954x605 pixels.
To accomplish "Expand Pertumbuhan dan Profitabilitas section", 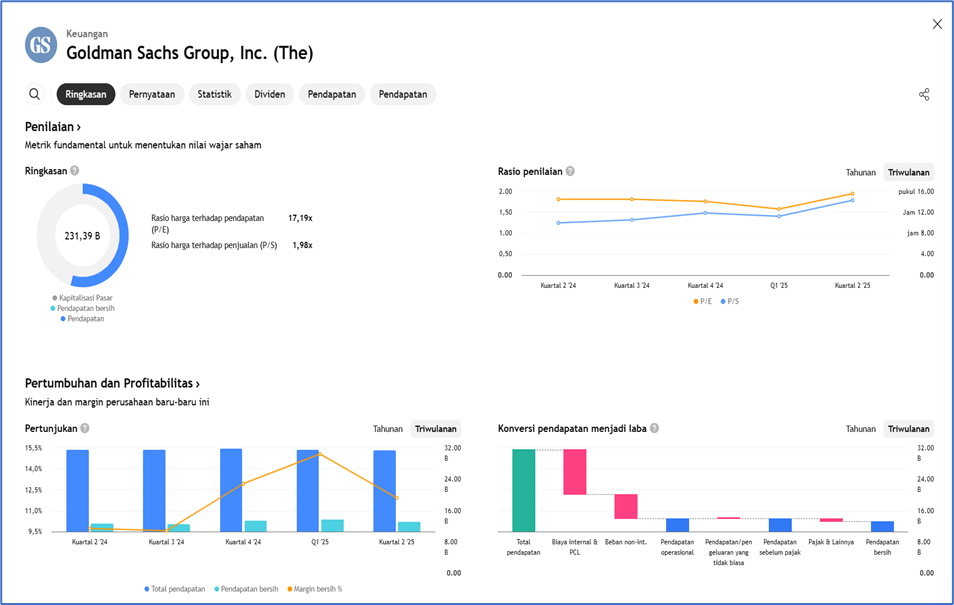I will [x=112, y=384].
